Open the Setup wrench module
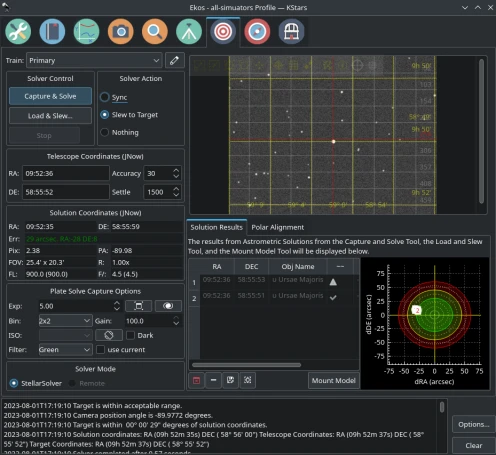 pyautogui.click(x=18, y=32)
